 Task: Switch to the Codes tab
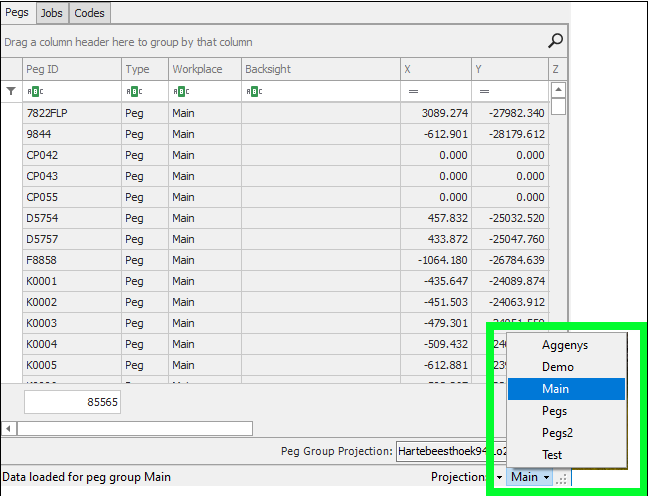coord(89,12)
